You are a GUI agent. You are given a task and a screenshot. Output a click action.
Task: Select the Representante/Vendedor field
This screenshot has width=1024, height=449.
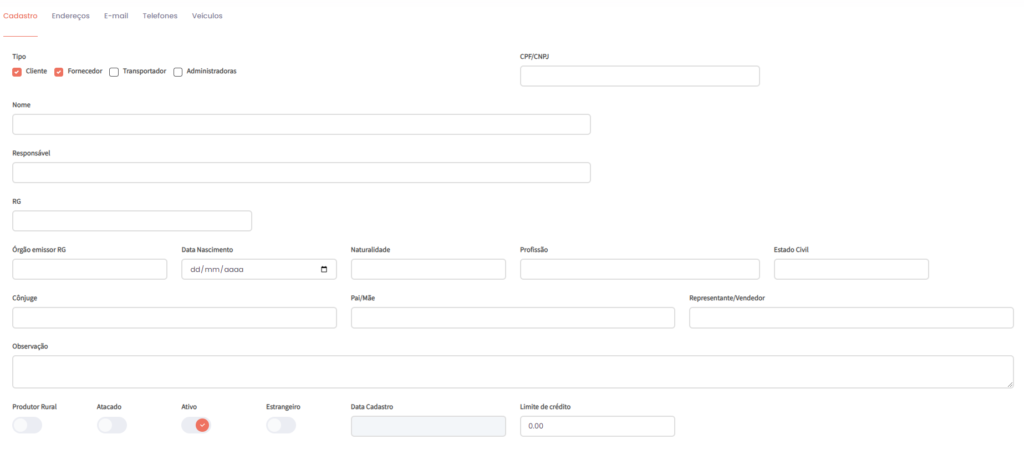click(x=851, y=318)
